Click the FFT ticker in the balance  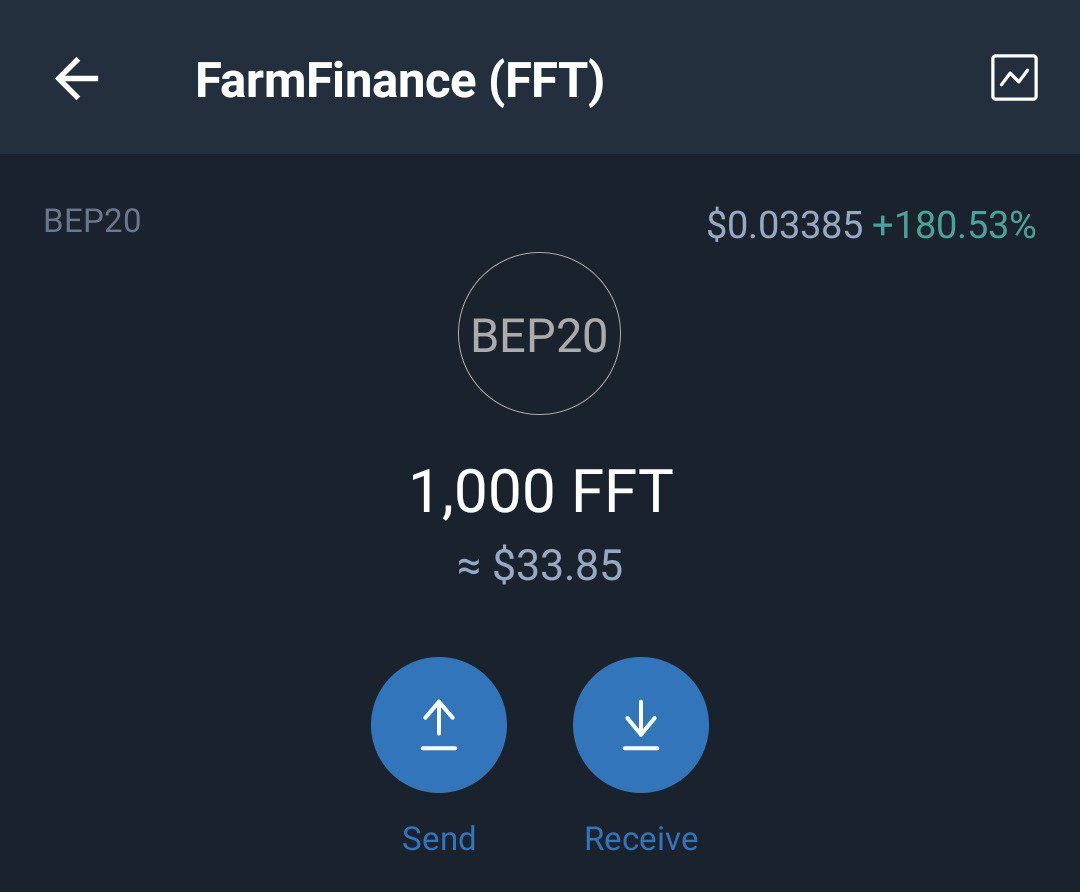(623, 490)
